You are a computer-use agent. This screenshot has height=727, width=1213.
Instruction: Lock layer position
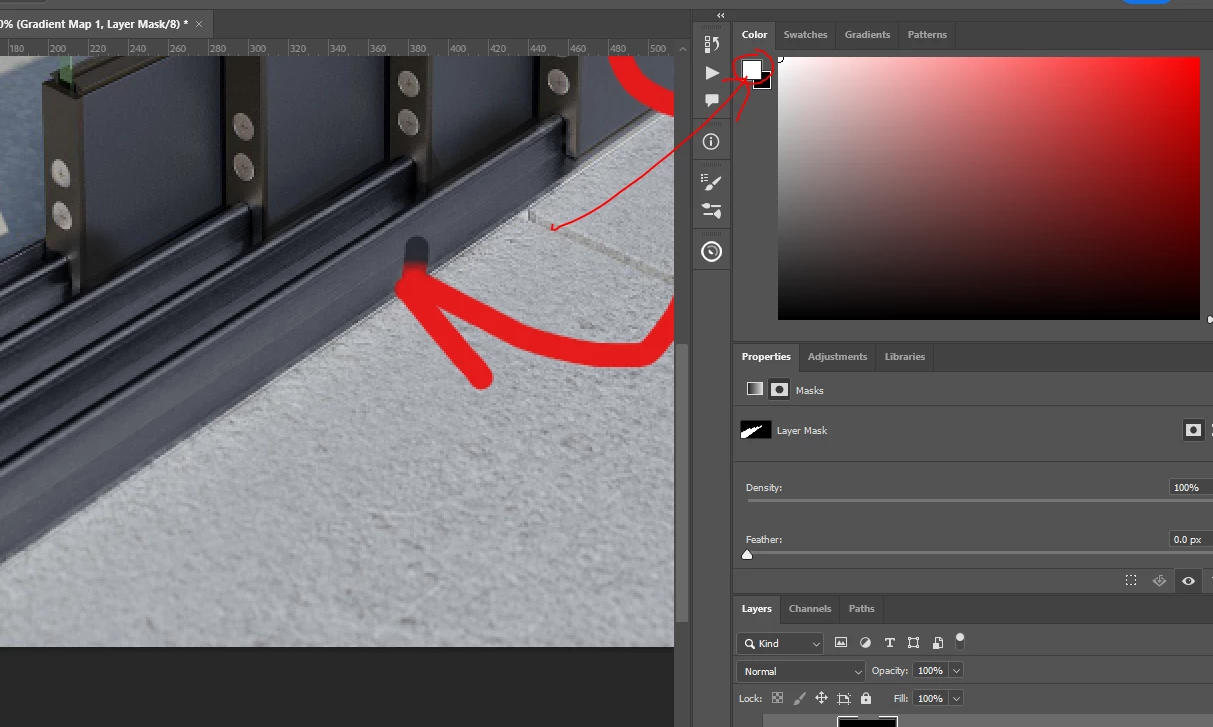pos(821,698)
